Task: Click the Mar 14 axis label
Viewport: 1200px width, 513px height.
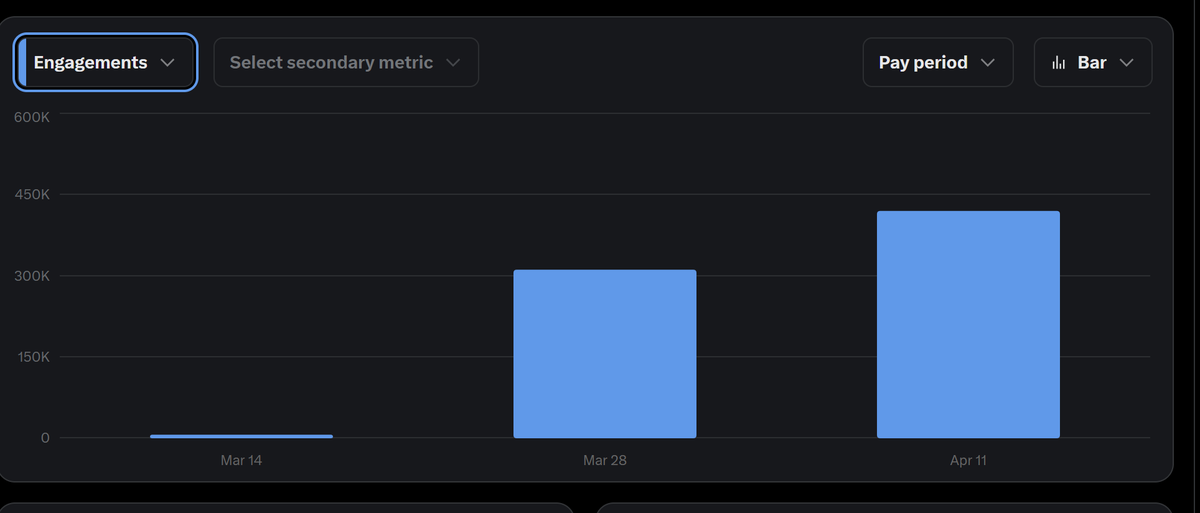Action: click(241, 461)
